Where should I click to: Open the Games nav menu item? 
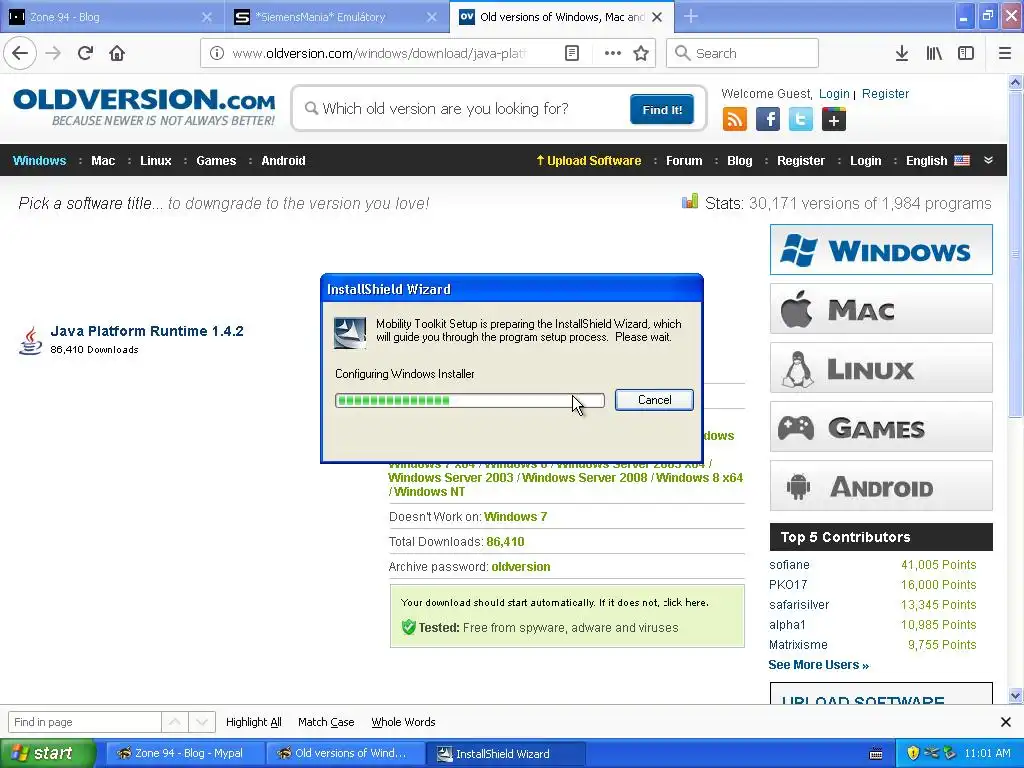pos(216,161)
